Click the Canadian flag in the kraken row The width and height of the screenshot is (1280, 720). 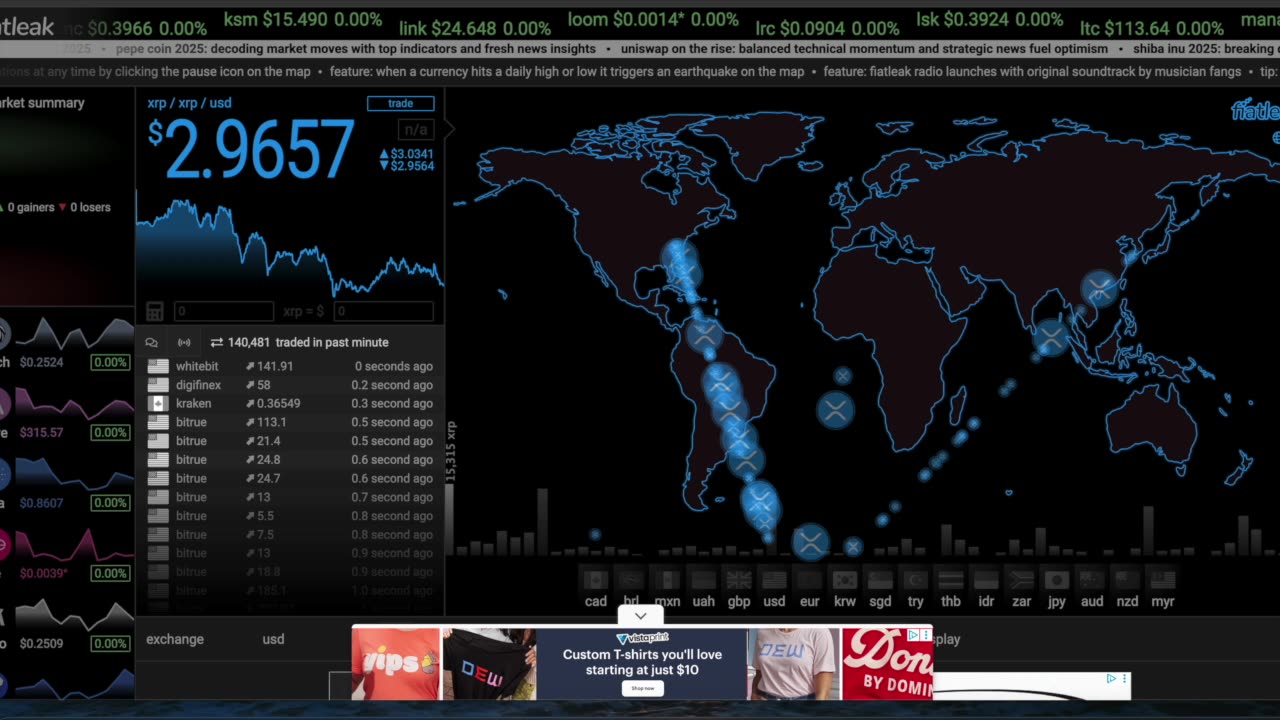tap(158, 403)
